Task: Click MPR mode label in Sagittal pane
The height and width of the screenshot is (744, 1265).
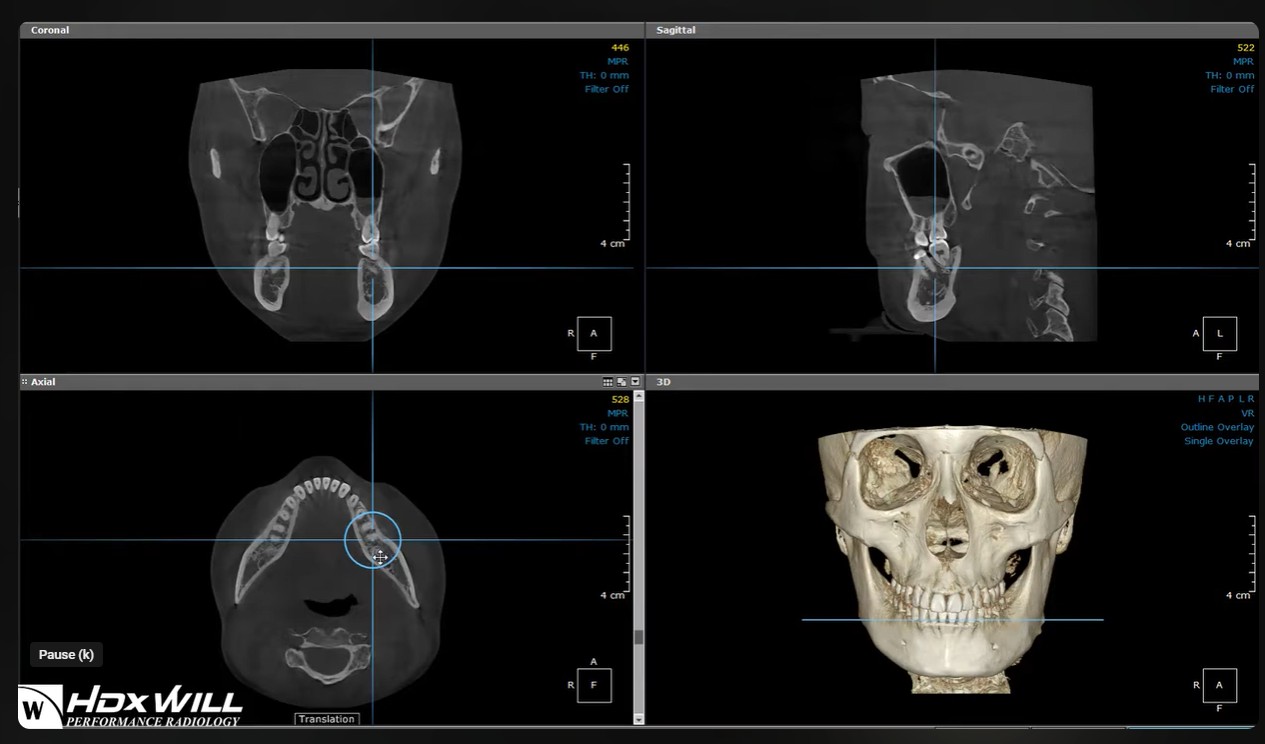Action: 1243,61
